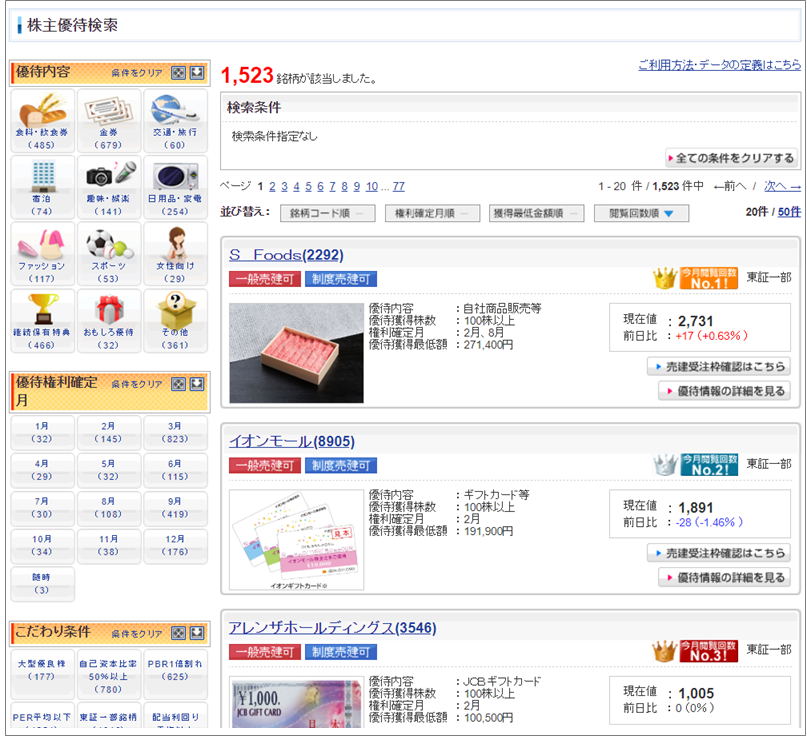
Task: Click 一般売建可 badge on S Foods
Action: (x=265, y=279)
